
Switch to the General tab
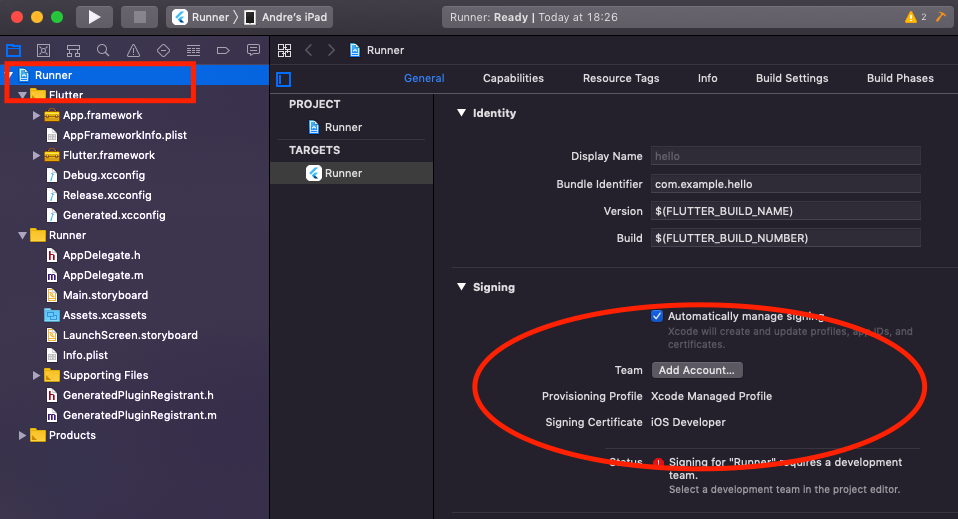(x=424, y=78)
